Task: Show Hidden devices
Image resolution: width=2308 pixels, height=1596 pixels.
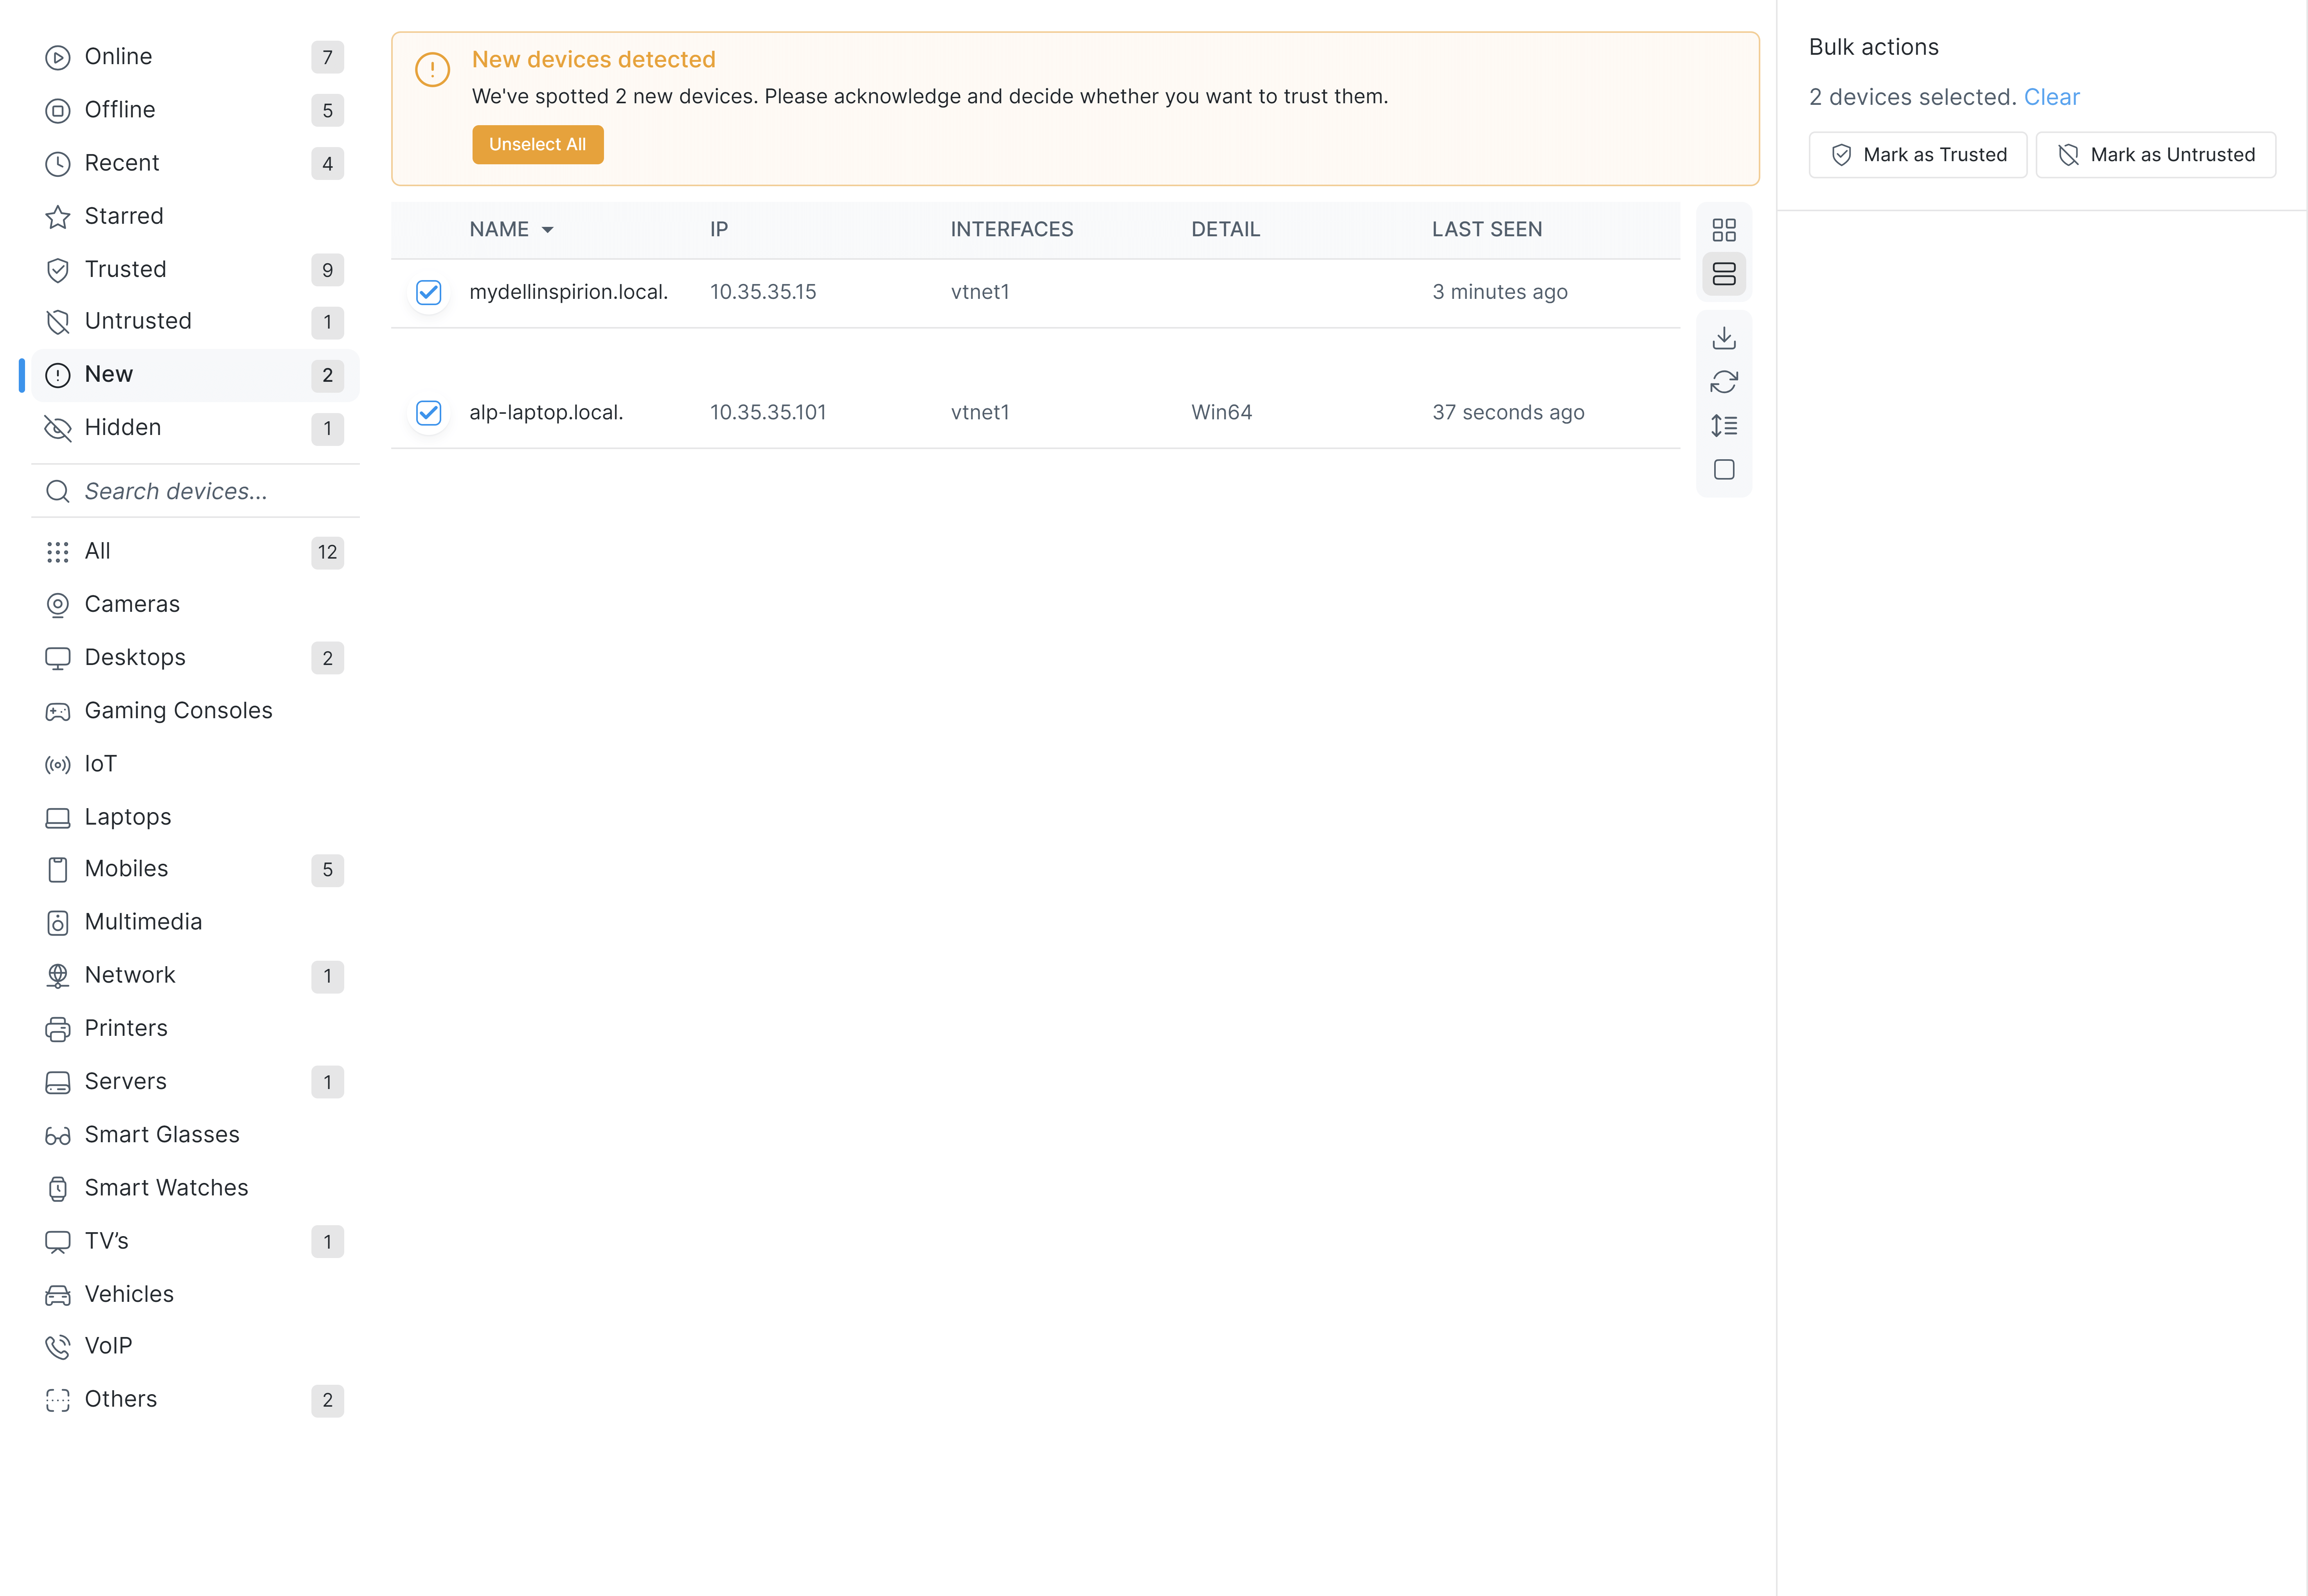Action: pos(196,428)
